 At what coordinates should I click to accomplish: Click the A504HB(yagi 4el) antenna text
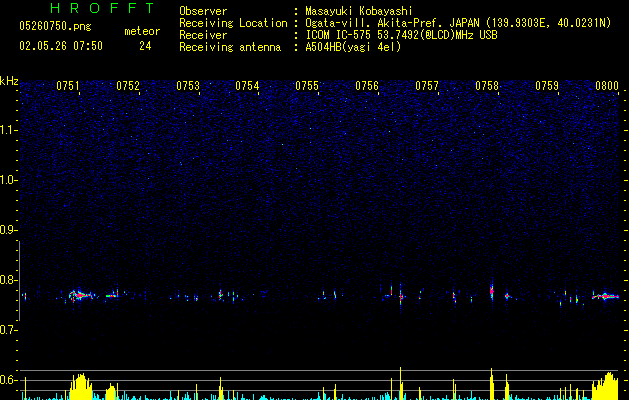pyautogui.click(x=353, y=47)
